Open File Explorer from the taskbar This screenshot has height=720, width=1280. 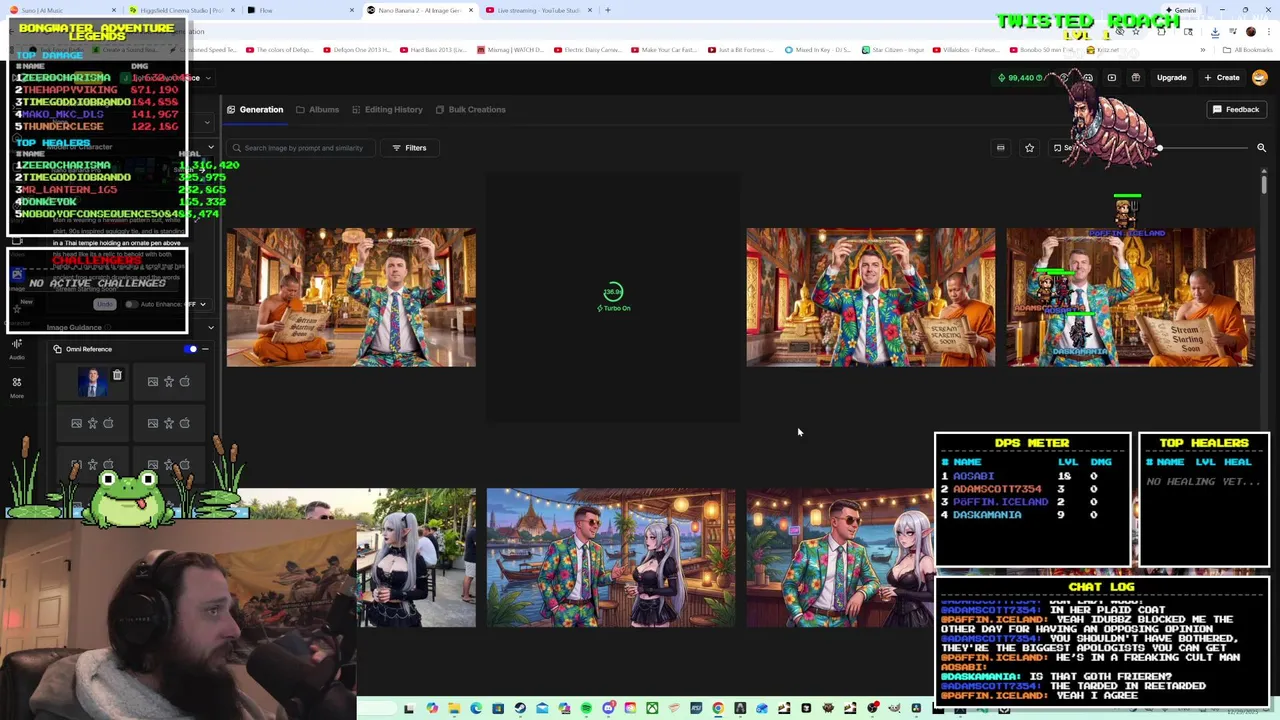(454, 708)
